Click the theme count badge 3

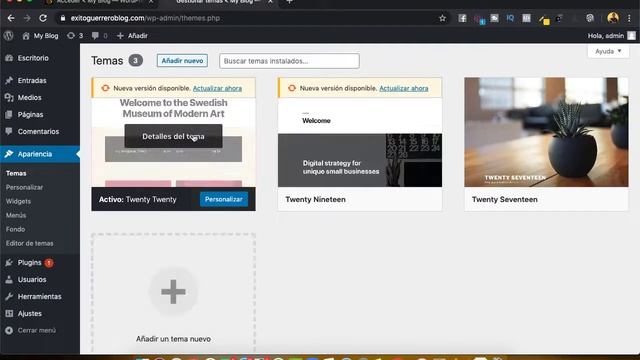coord(136,61)
